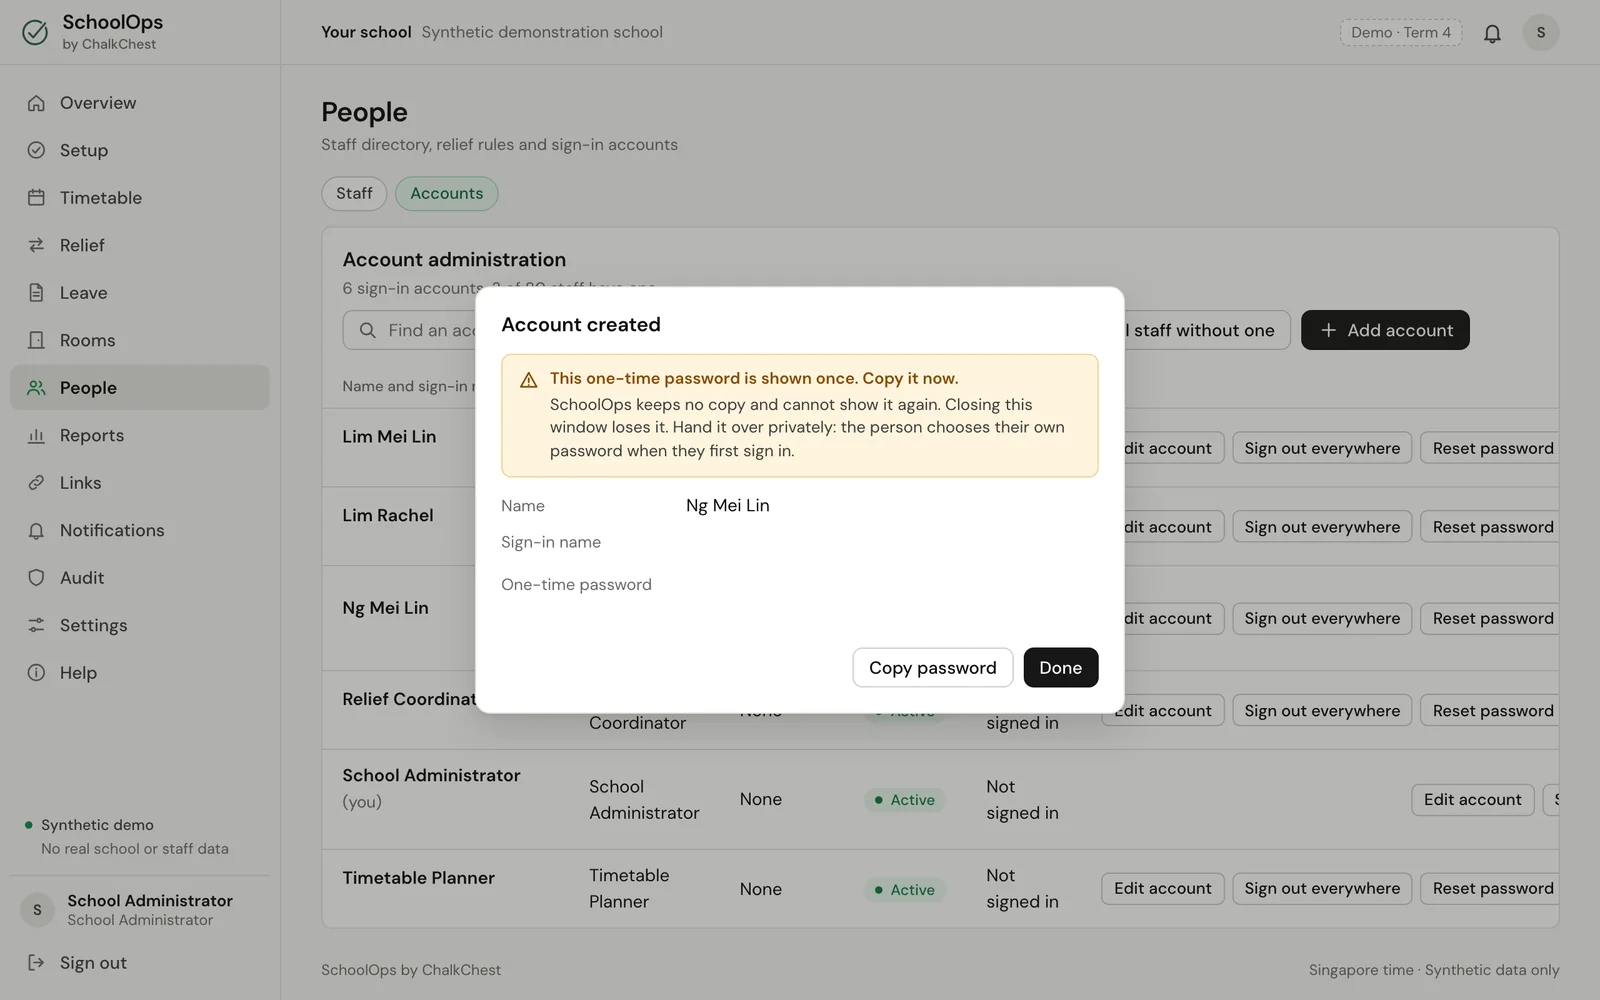The width and height of the screenshot is (1600, 1000).
Task: Select the Accounts tab
Action: tap(447, 194)
